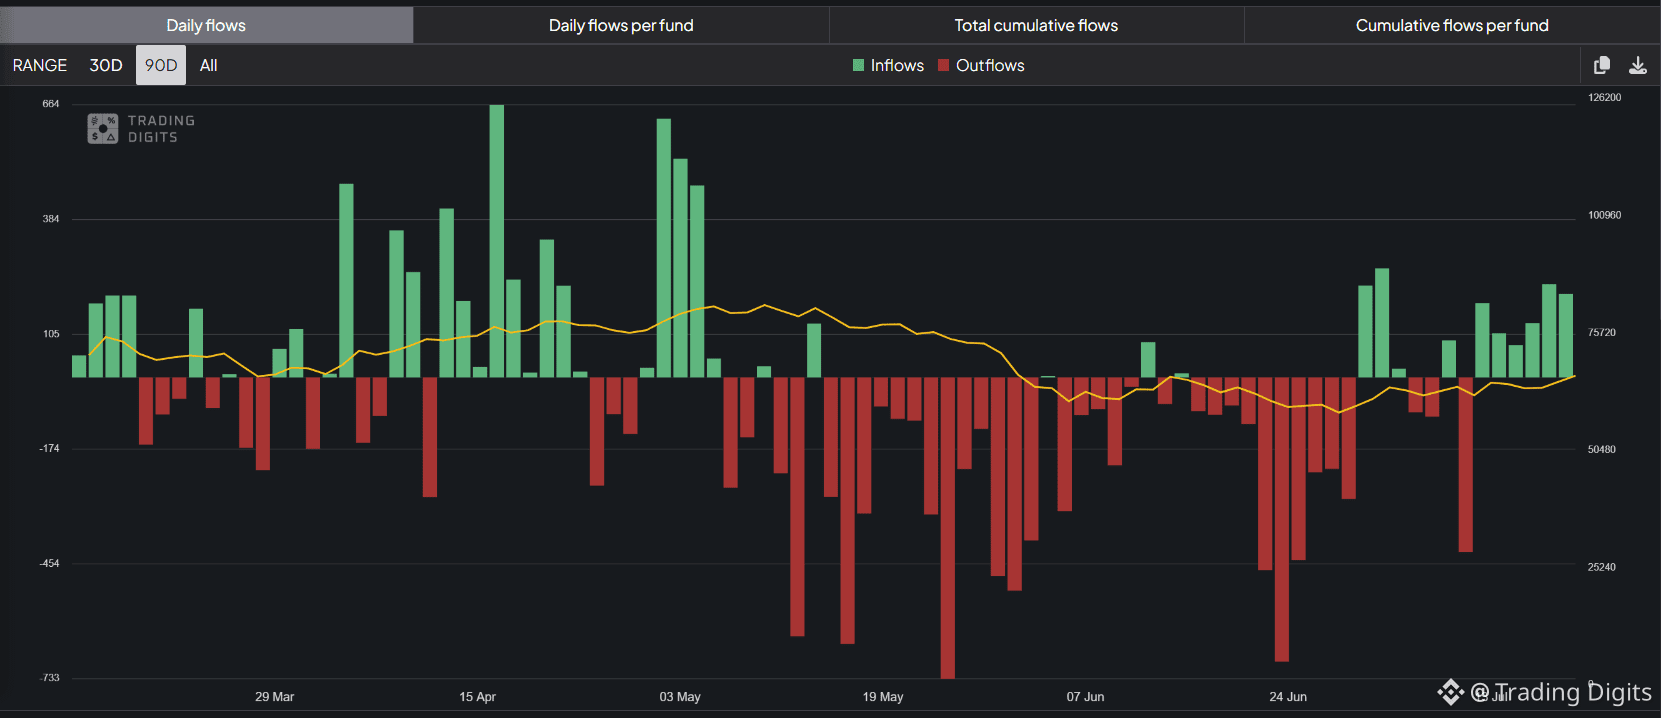The height and width of the screenshot is (718, 1661).
Task: Click the 126200 right axis value
Action: click(x=1605, y=98)
